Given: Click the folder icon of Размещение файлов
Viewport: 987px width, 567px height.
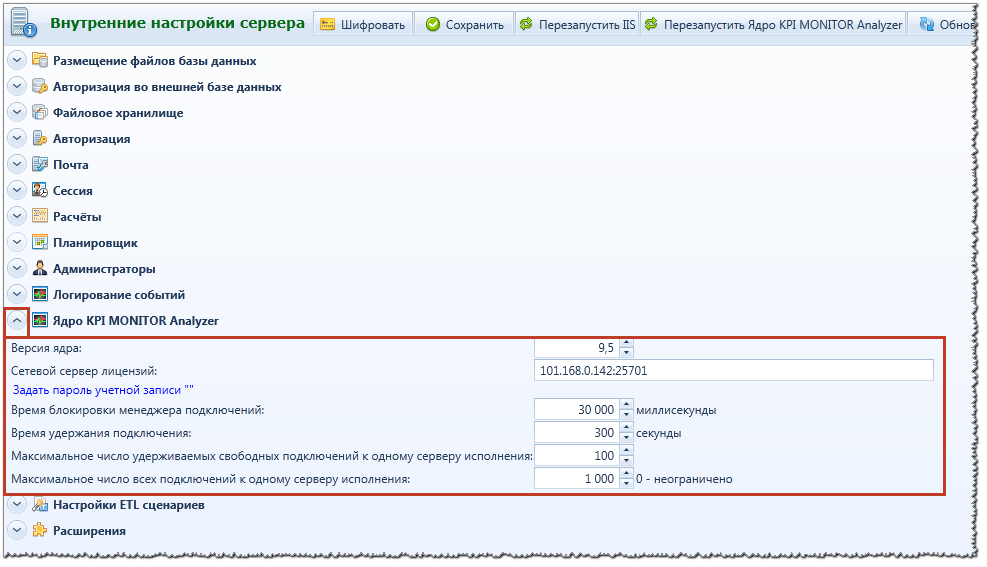Looking at the screenshot, I should click(40, 60).
